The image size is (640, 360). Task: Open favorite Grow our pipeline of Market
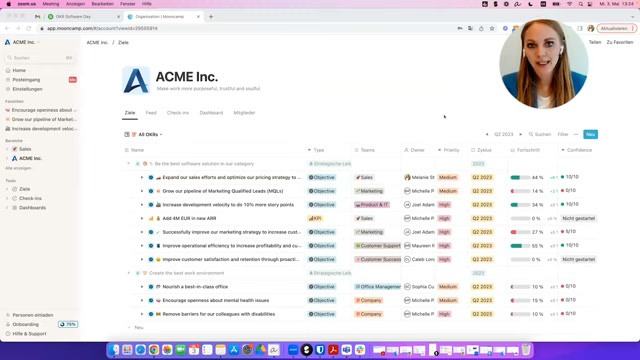pos(41,119)
